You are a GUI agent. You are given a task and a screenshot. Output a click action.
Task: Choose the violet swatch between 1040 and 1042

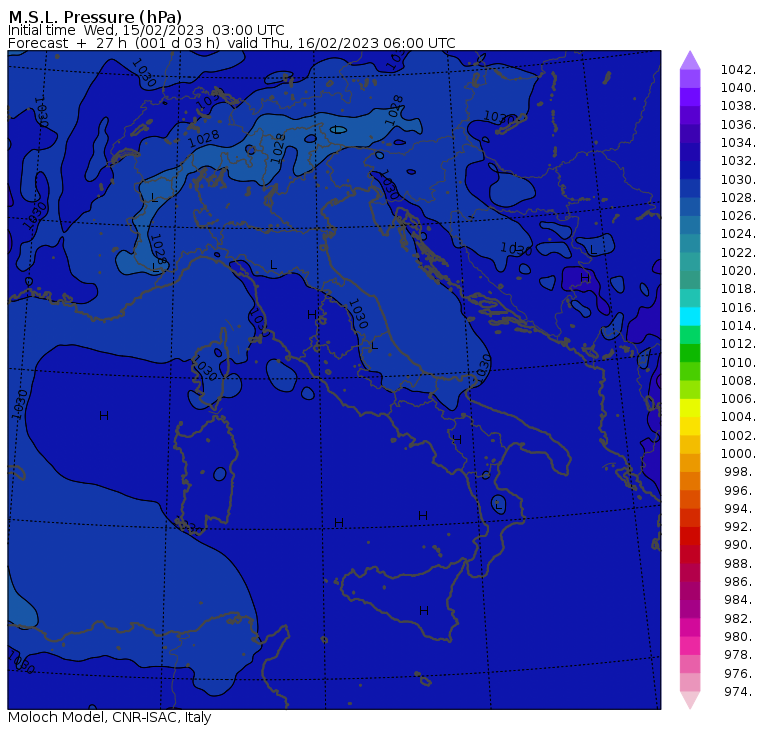pos(690,79)
